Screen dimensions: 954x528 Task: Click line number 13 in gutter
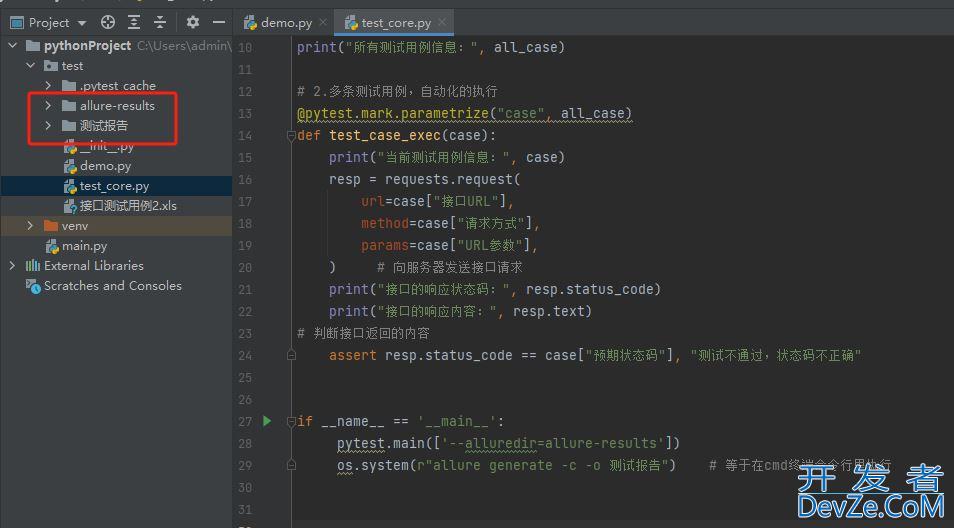click(245, 114)
